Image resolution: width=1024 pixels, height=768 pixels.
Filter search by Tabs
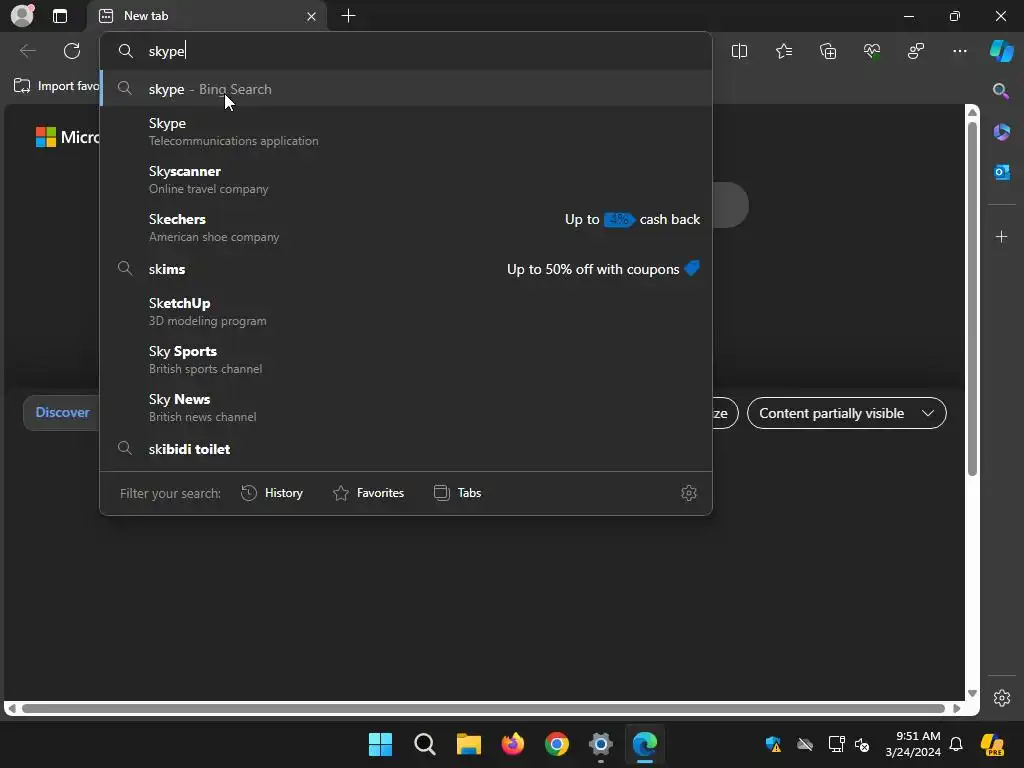point(457,493)
